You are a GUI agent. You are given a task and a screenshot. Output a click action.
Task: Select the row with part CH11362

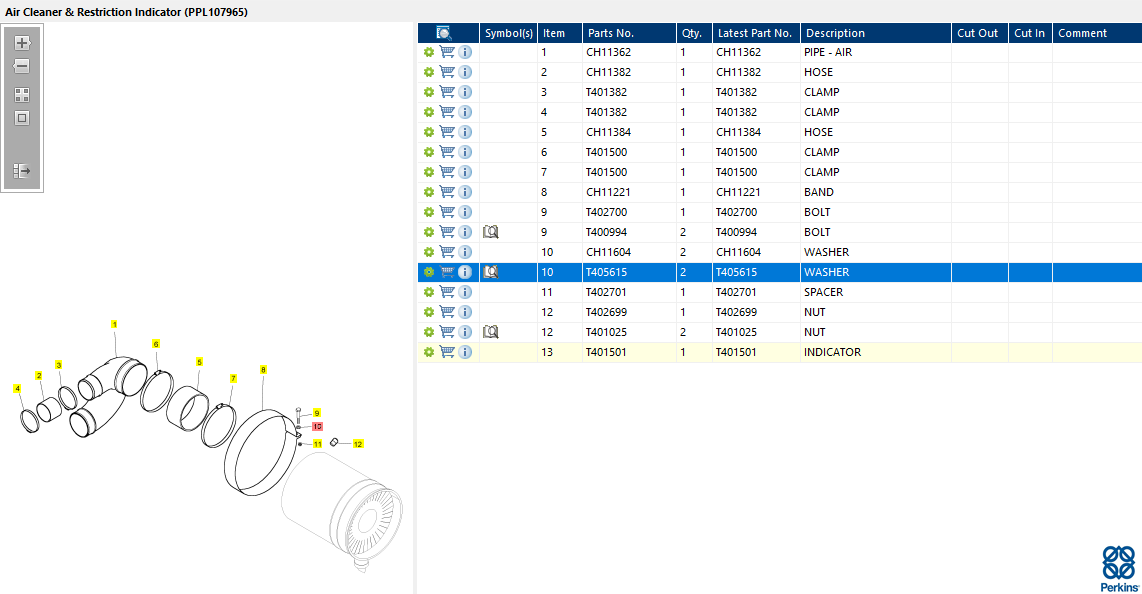779,52
